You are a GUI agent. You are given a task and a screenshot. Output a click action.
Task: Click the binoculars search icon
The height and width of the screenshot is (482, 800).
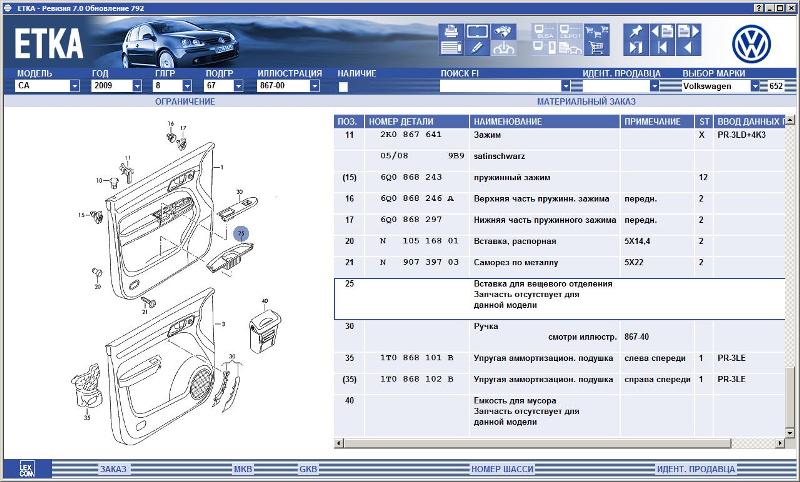pos(504,31)
